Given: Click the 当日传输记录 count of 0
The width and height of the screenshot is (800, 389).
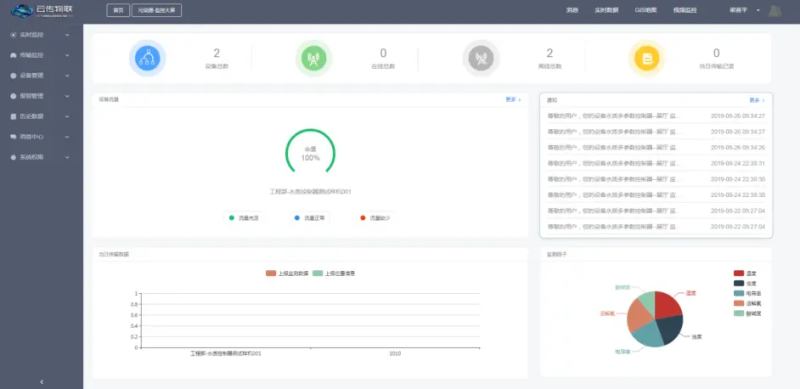Looking at the screenshot, I should [x=716, y=53].
